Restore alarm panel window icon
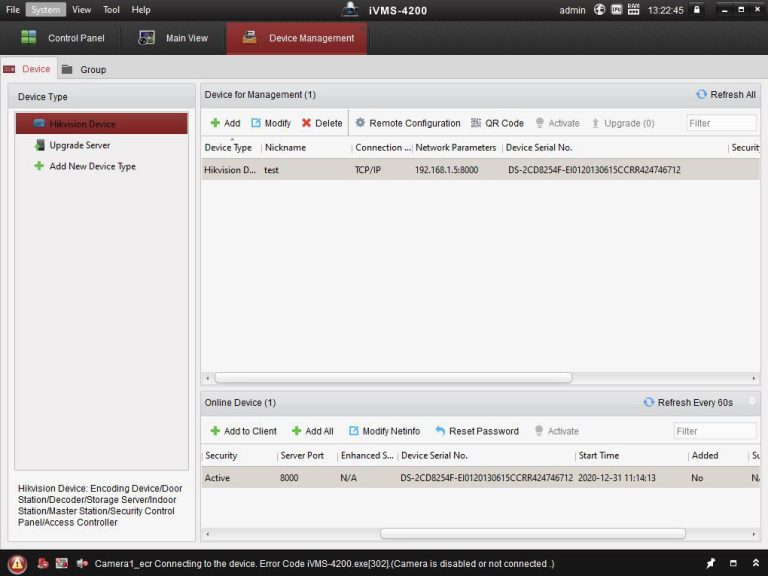This screenshot has width=768, height=576. tap(733, 563)
